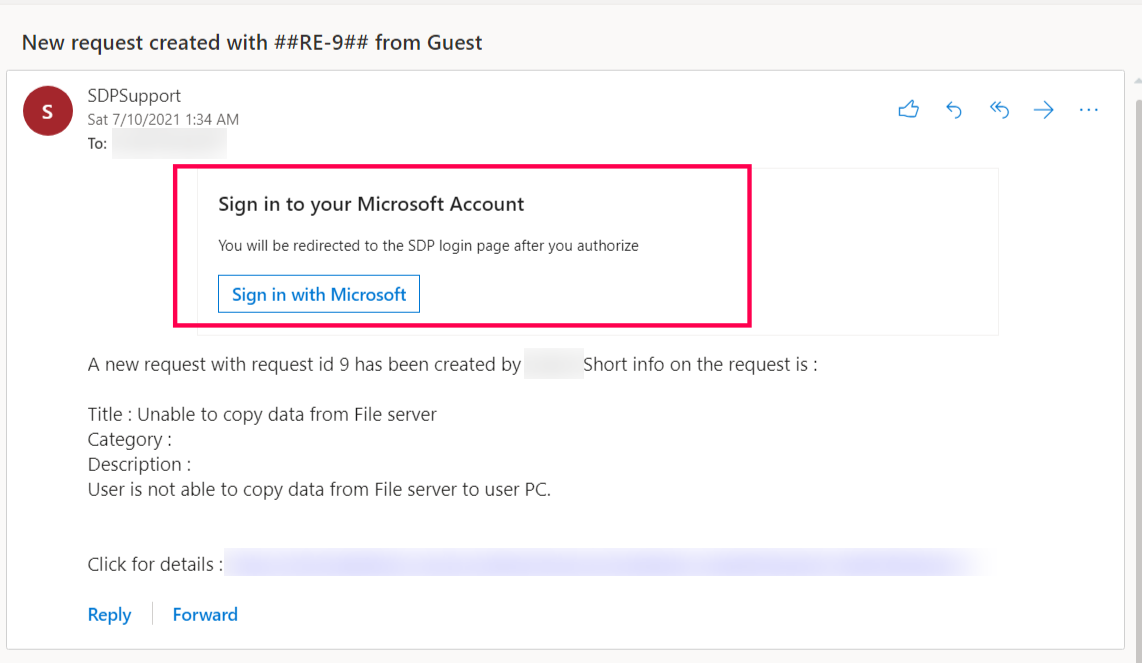1142x663 pixels.
Task: Select the SDPSupport sender name
Action: 134,95
